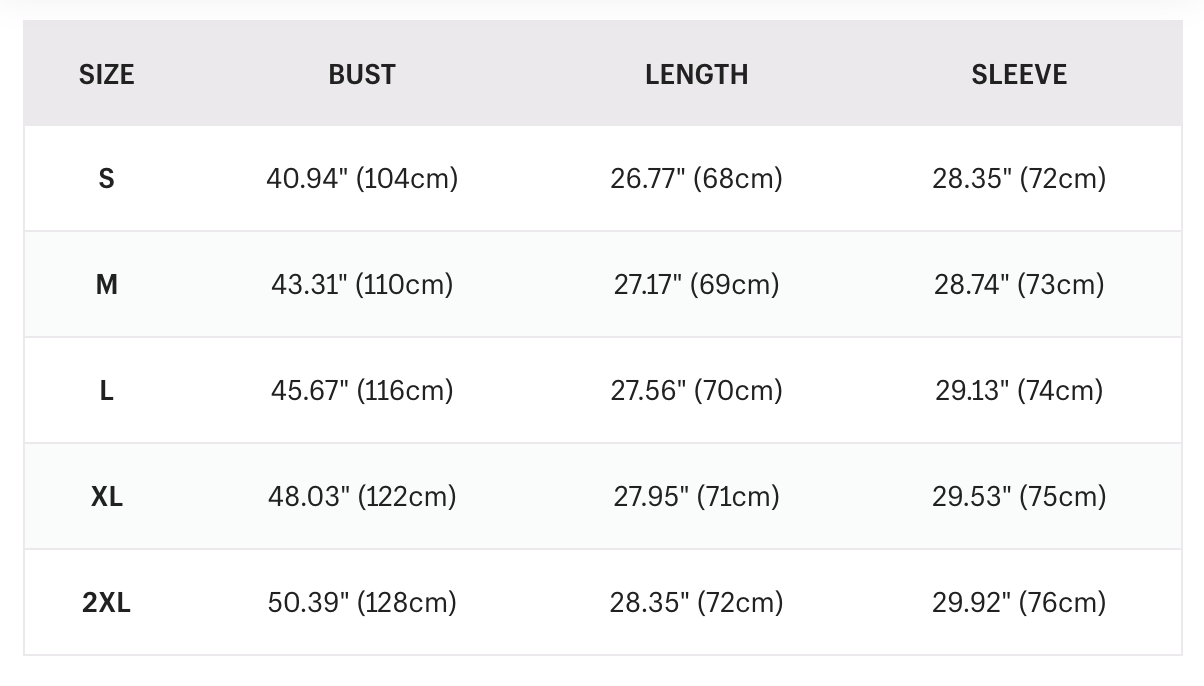
Task: Click sleeve value 28.74" (73cm)
Action: (1019, 285)
